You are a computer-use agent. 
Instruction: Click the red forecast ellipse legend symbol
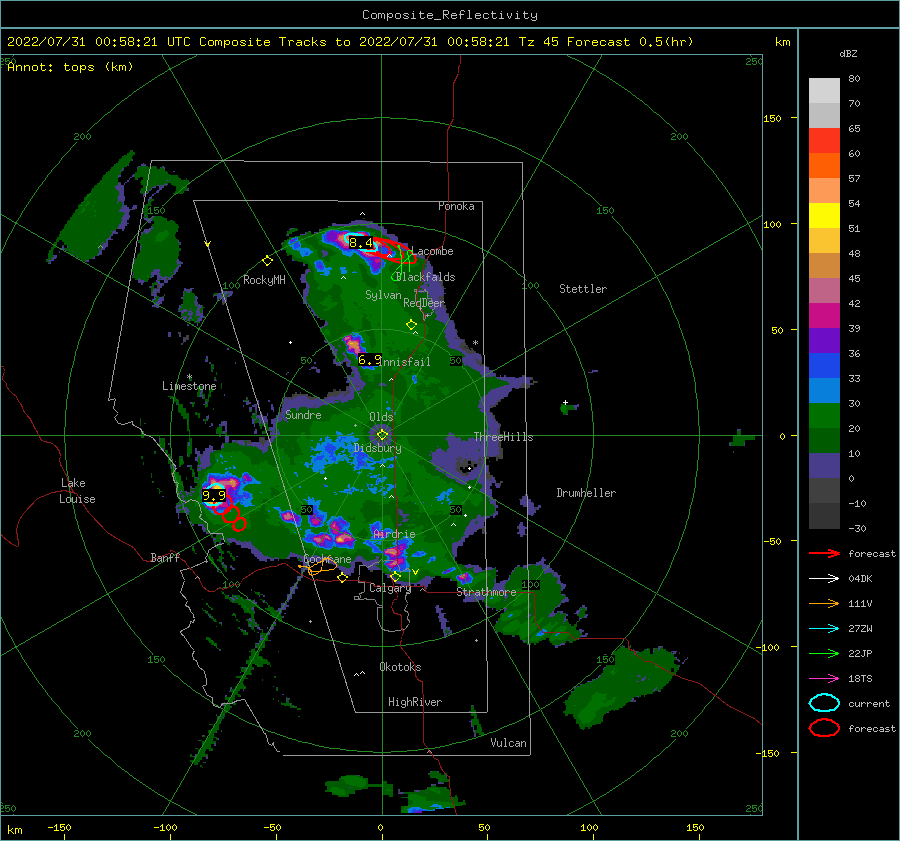click(x=824, y=728)
